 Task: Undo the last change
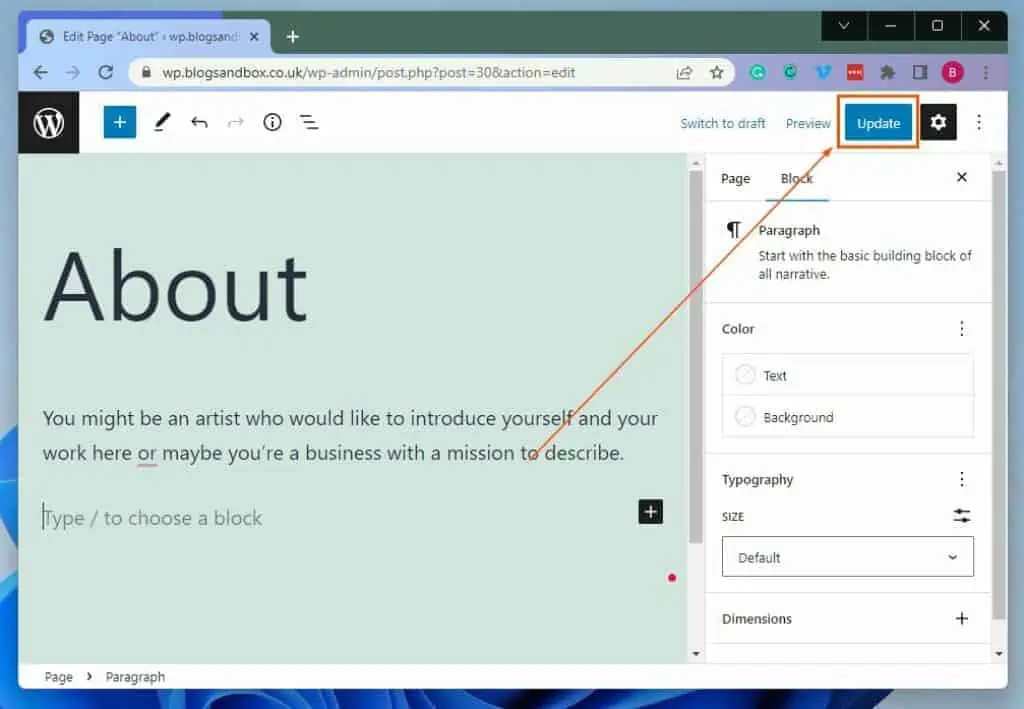coord(199,122)
